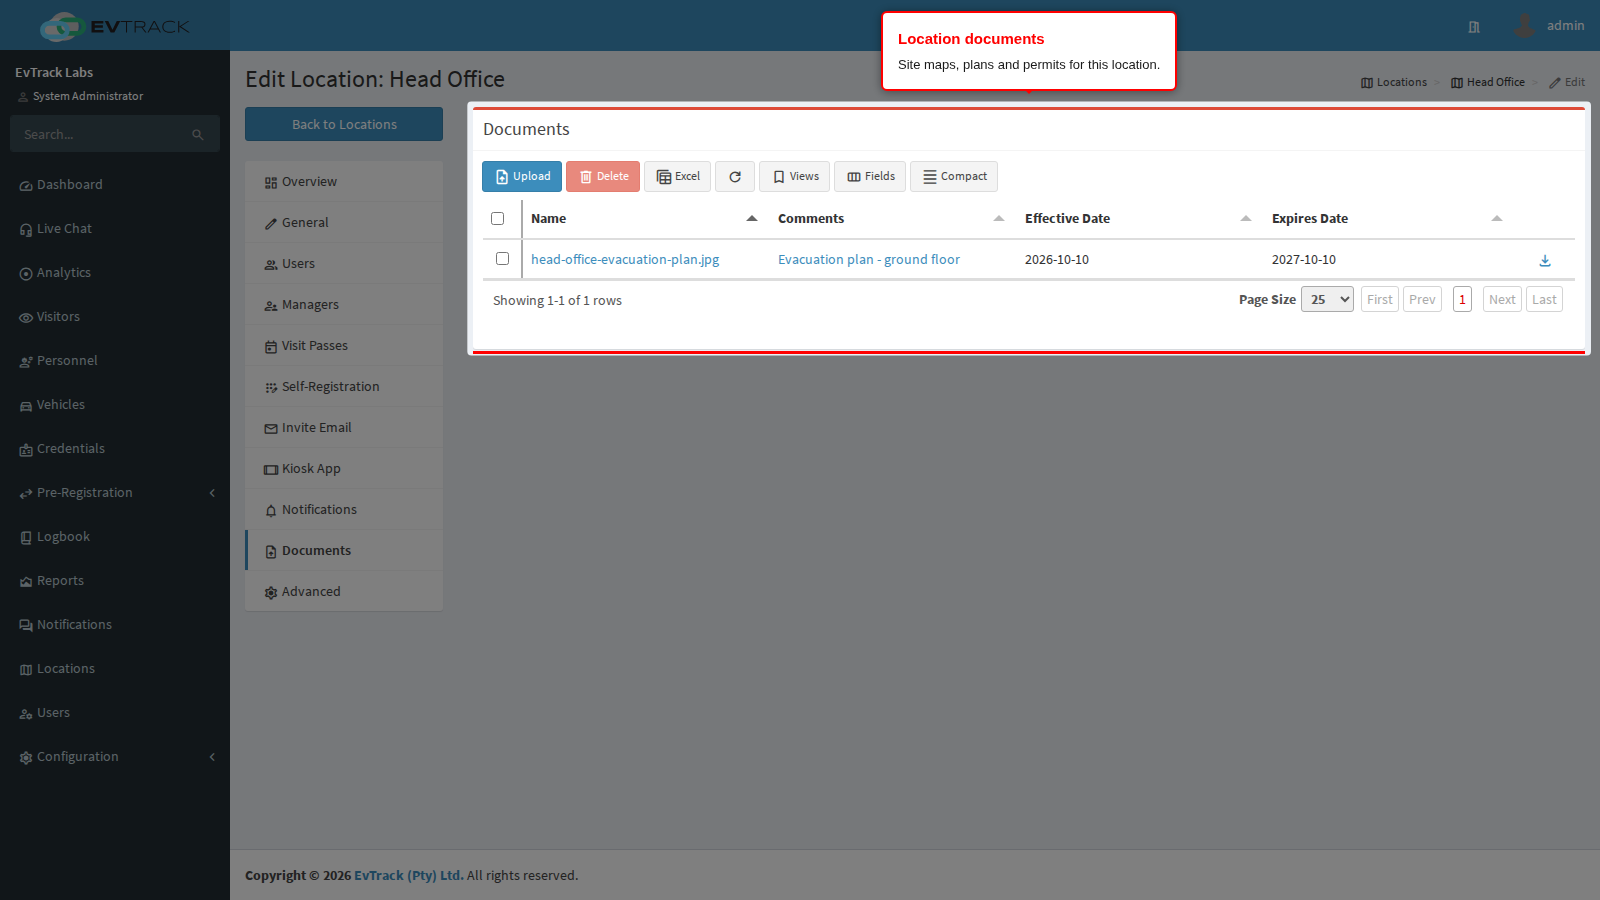Image resolution: width=1600 pixels, height=900 pixels.
Task: Tick the checkbox for head-office-evacuation-plan.jpg
Action: click(502, 259)
